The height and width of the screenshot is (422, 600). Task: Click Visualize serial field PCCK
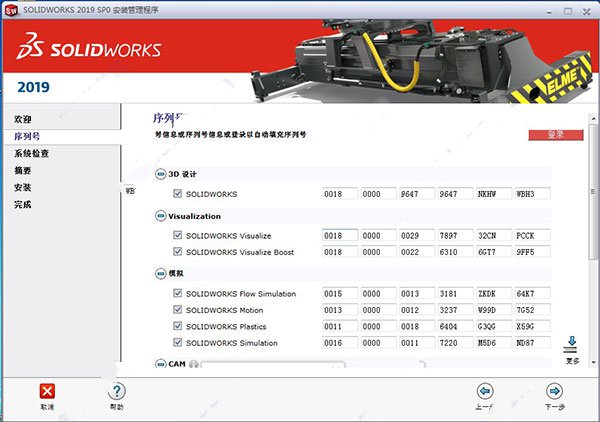coord(533,235)
